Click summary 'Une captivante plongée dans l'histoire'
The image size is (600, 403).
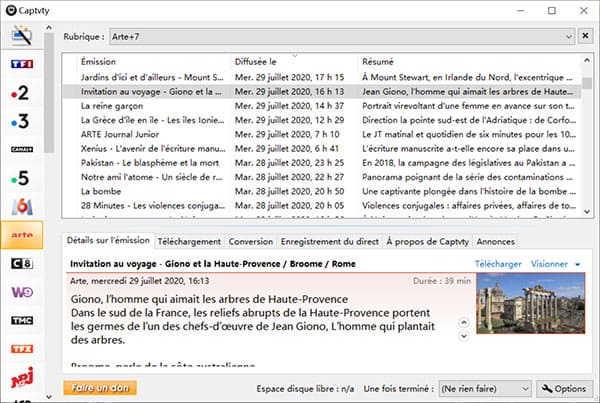[468, 191]
